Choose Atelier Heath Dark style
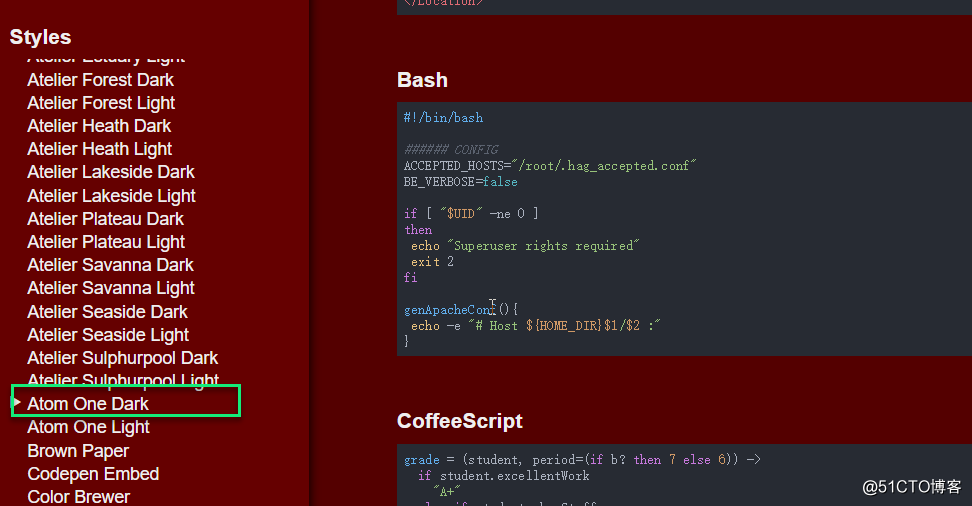The height and width of the screenshot is (506, 972). coord(99,126)
